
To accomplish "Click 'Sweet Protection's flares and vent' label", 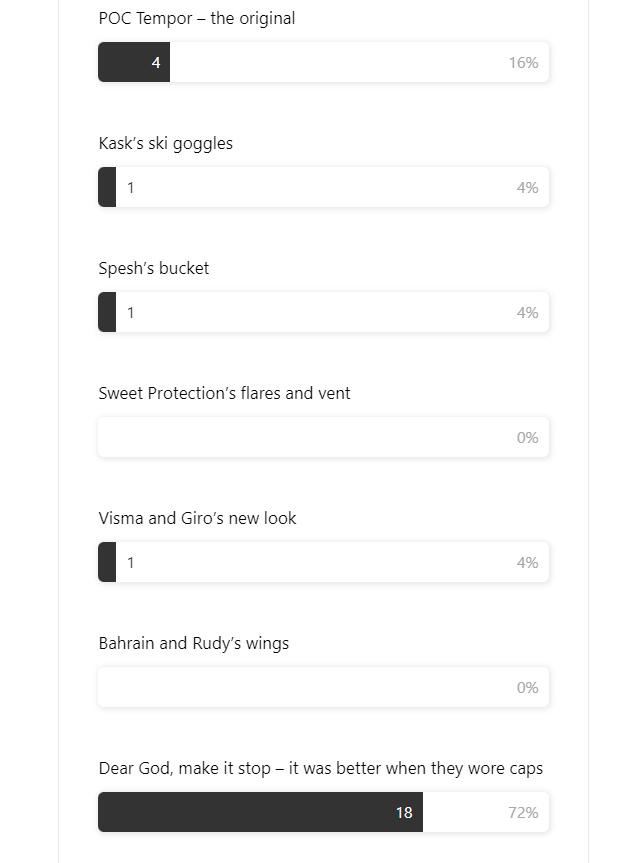I will [x=224, y=393].
